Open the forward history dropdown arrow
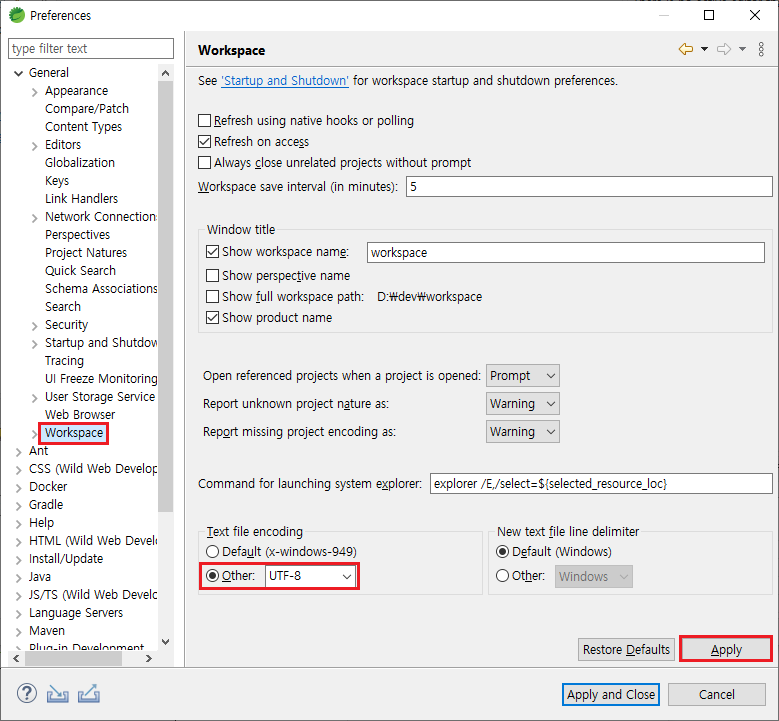The height and width of the screenshot is (721, 779). [x=742, y=49]
